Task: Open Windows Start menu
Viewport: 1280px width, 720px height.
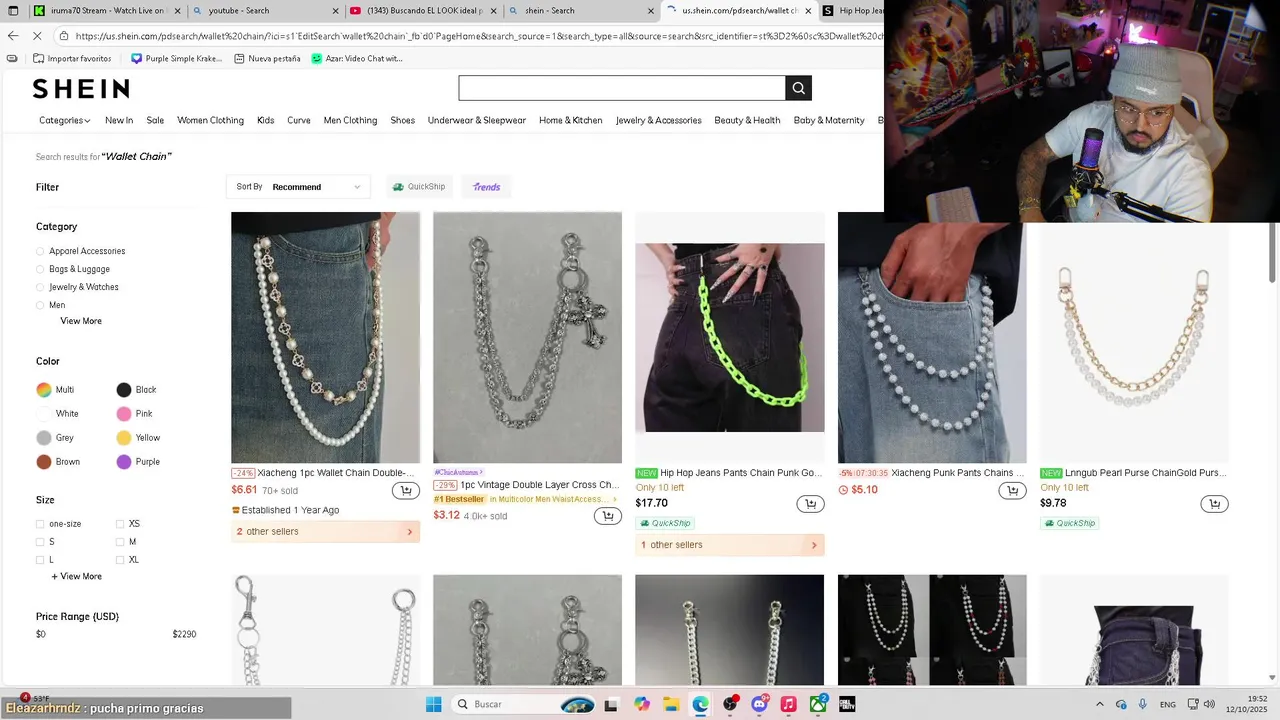Action: coord(433,704)
